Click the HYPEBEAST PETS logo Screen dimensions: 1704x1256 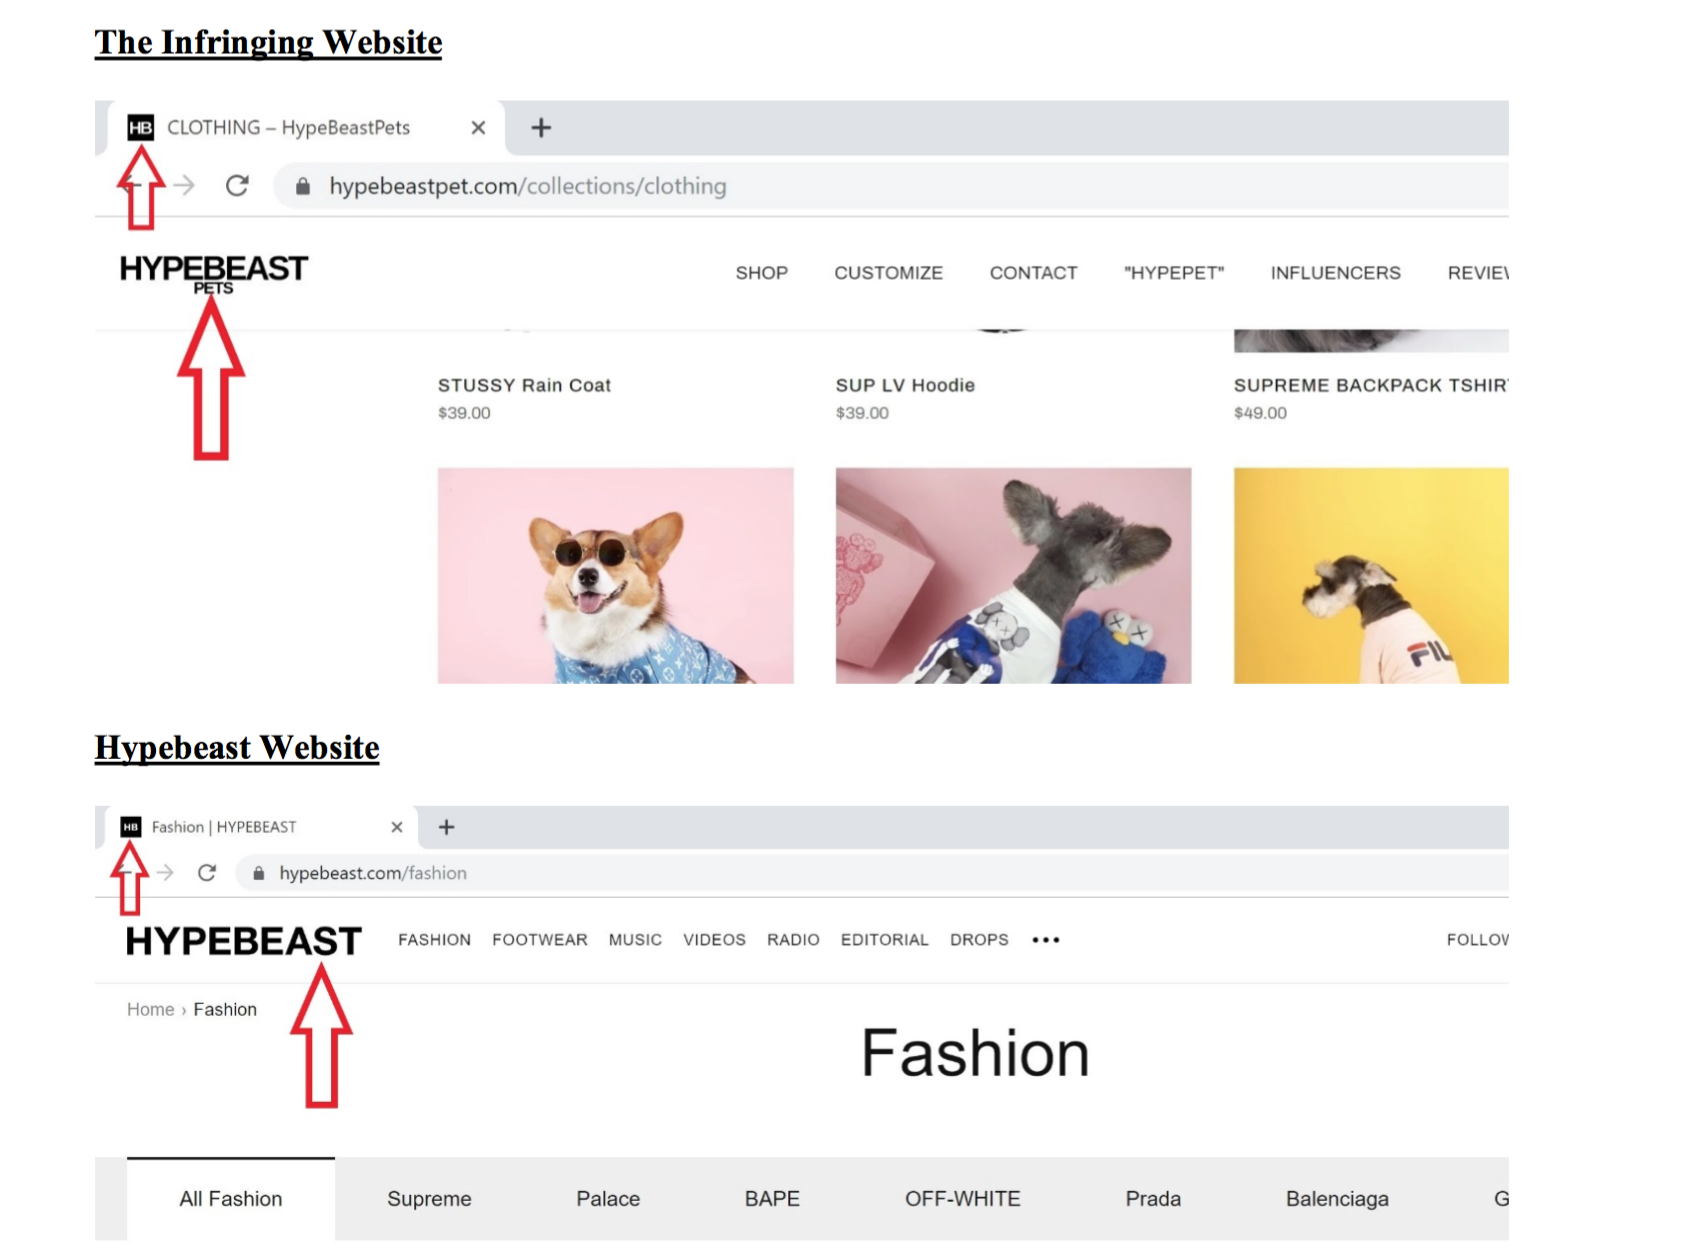tap(214, 274)
